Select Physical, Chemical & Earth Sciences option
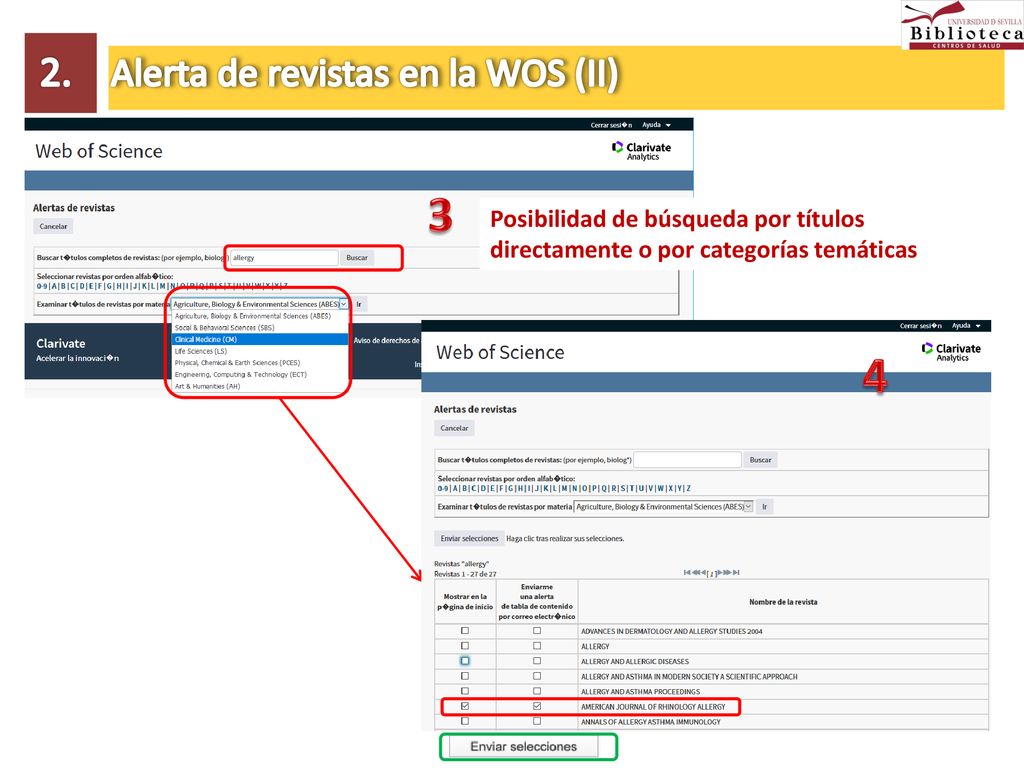Viewport: 1024px width, 768px height. click(x=259, y=363)
